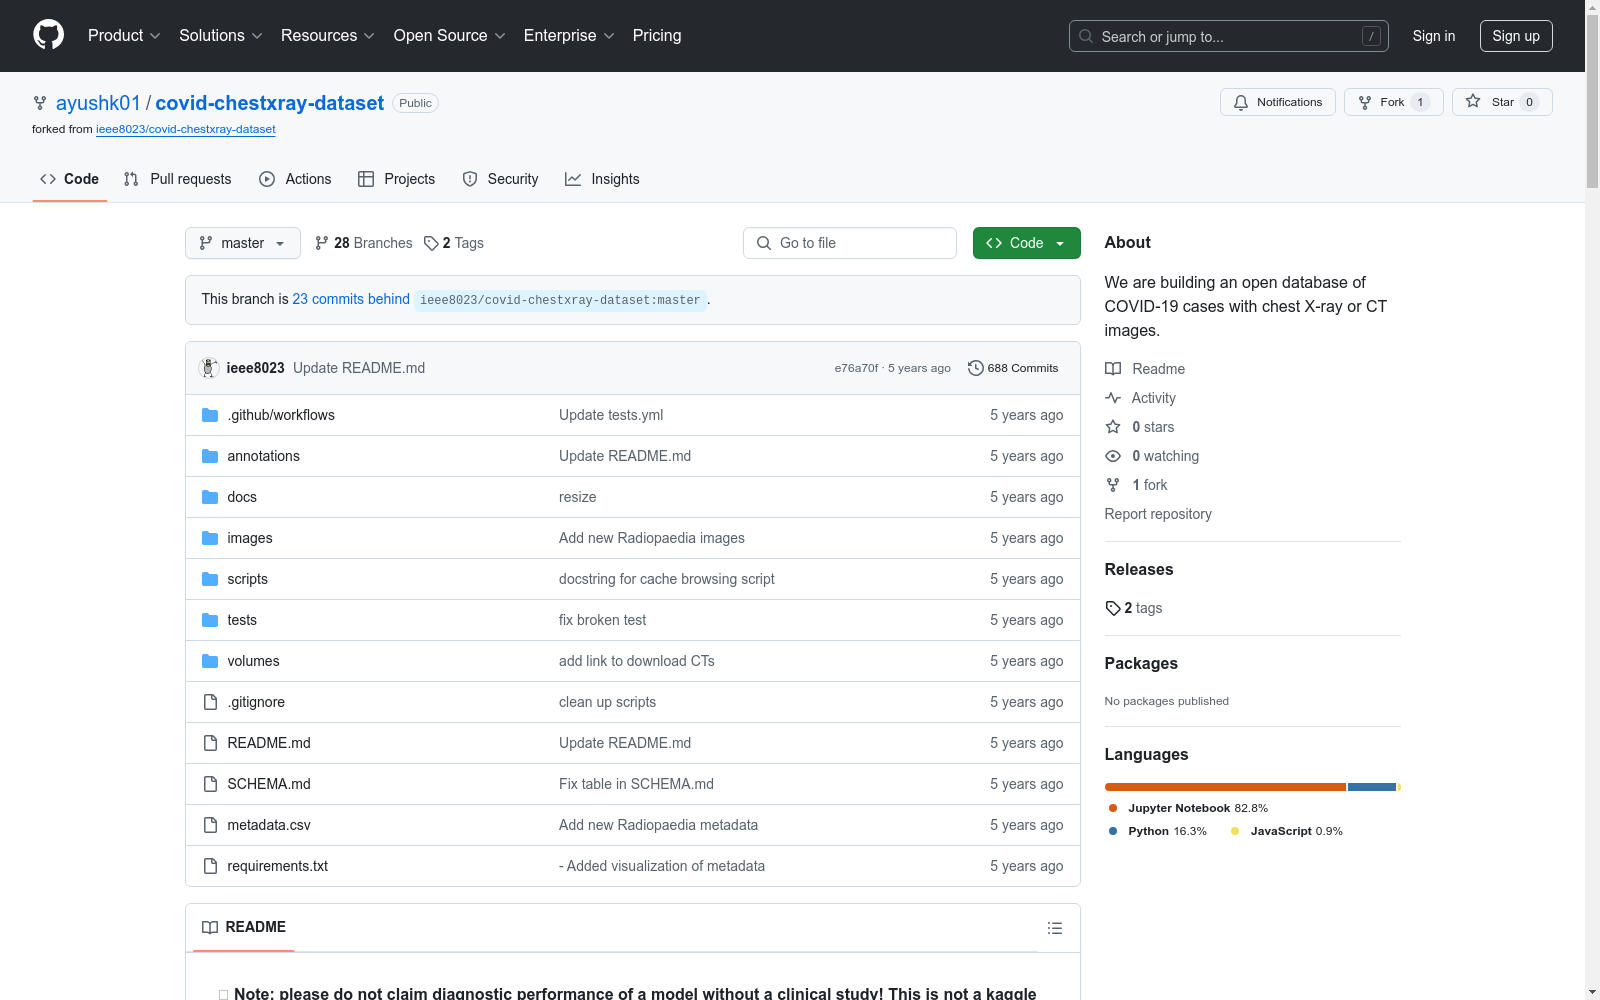Click the ayushk01 owner link
This screenshot has height=1000, width=1600.
[98, 103]
